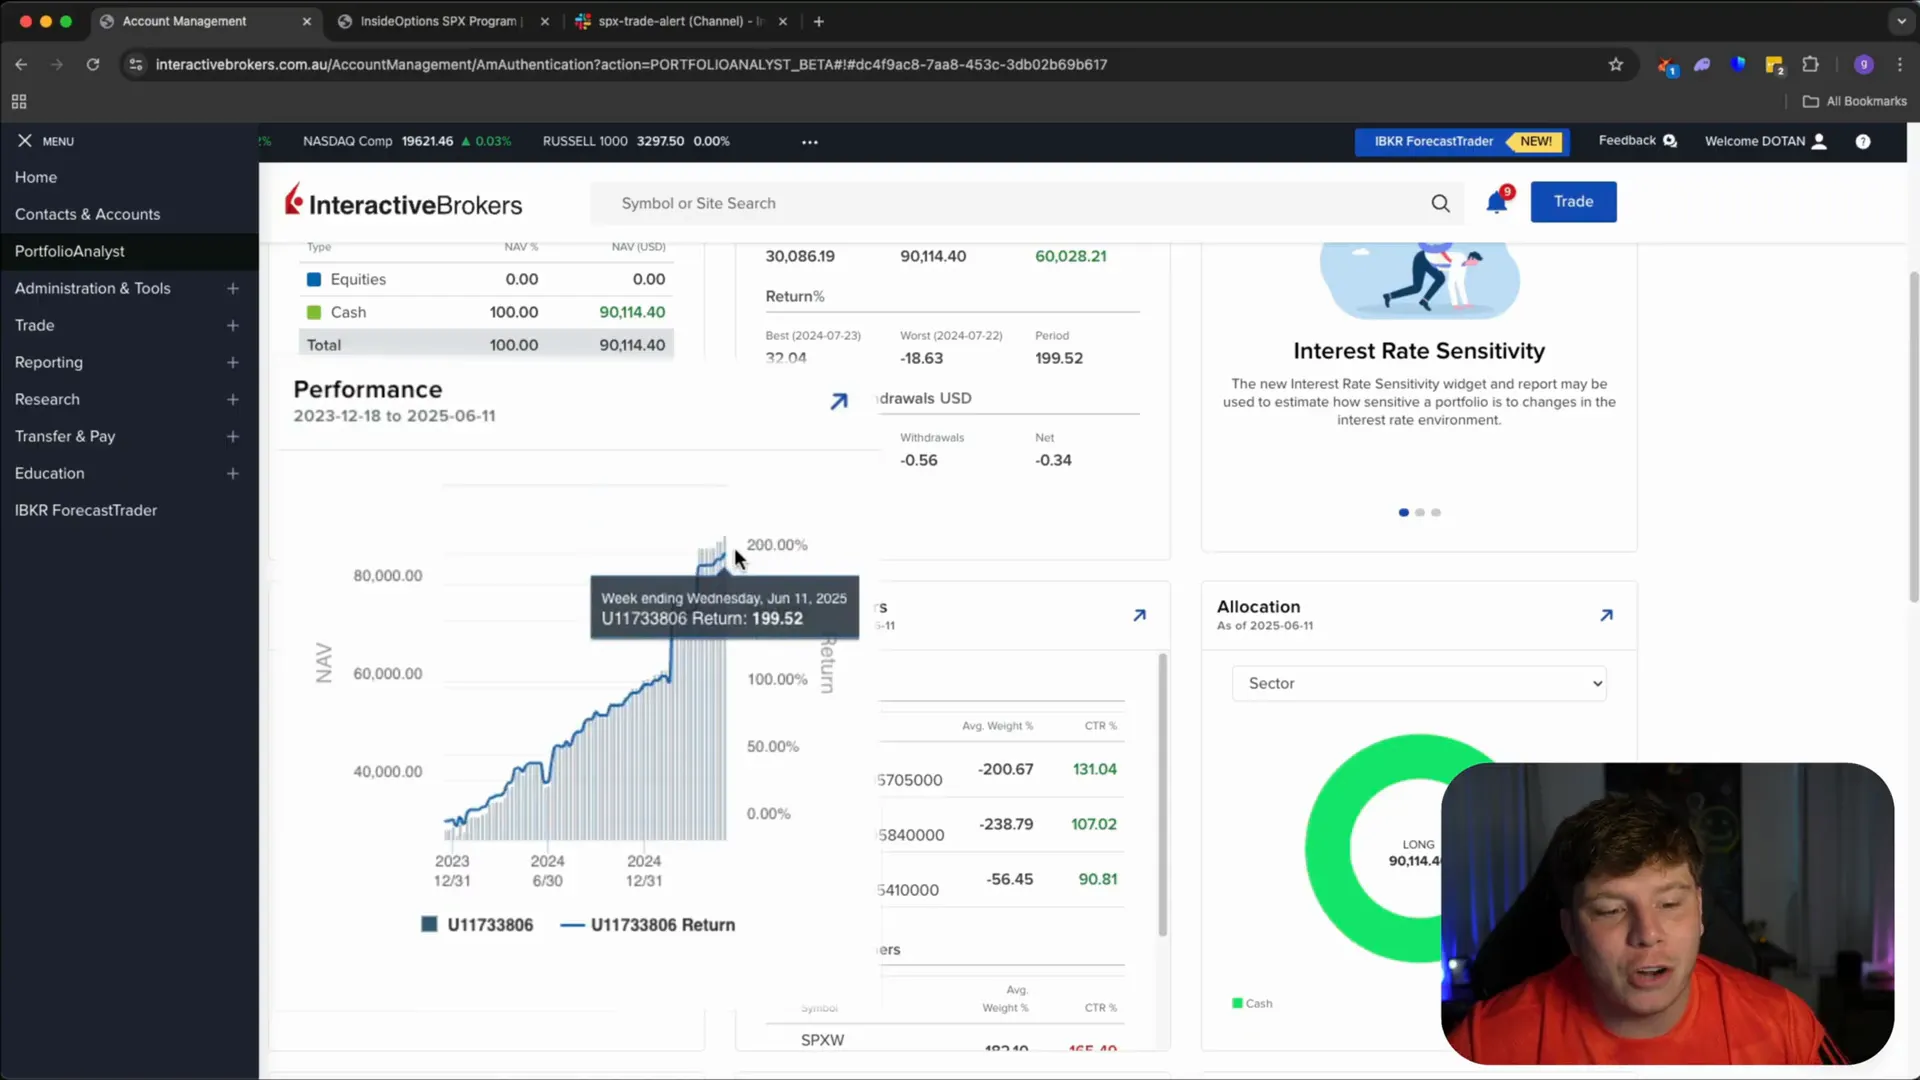Open the apps grid in bookmarks bar

19,102
